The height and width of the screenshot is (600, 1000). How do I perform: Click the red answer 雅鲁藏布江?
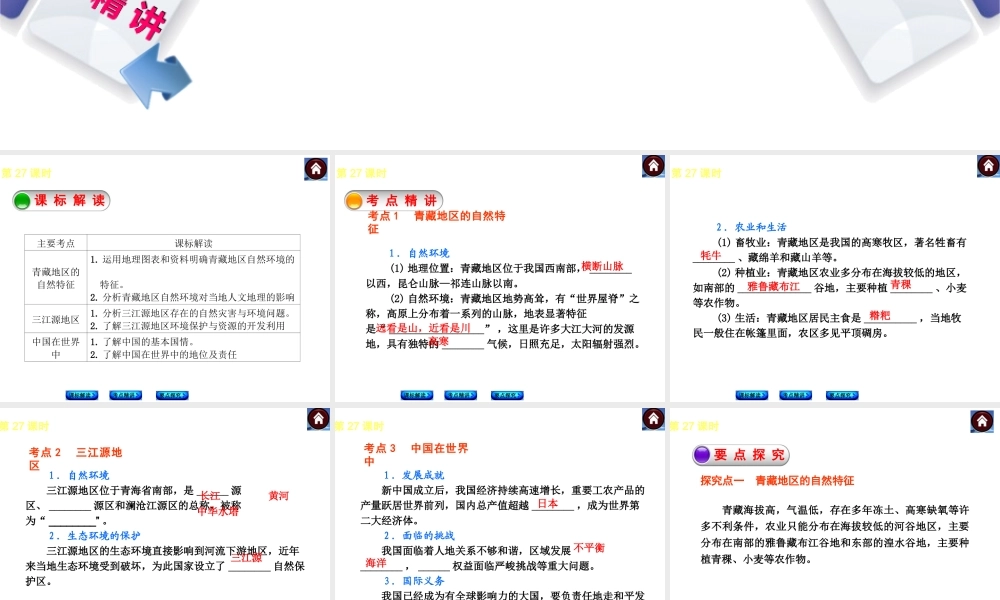773,286
